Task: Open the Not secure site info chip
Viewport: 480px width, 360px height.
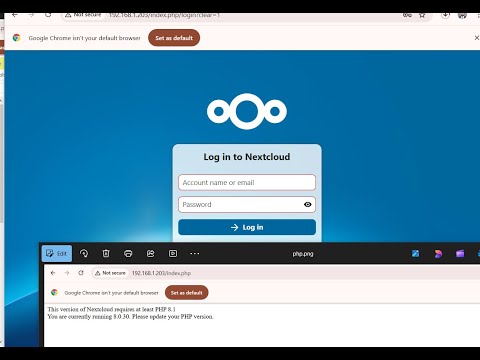Action: pyautogui.click(x=84, y=15)
